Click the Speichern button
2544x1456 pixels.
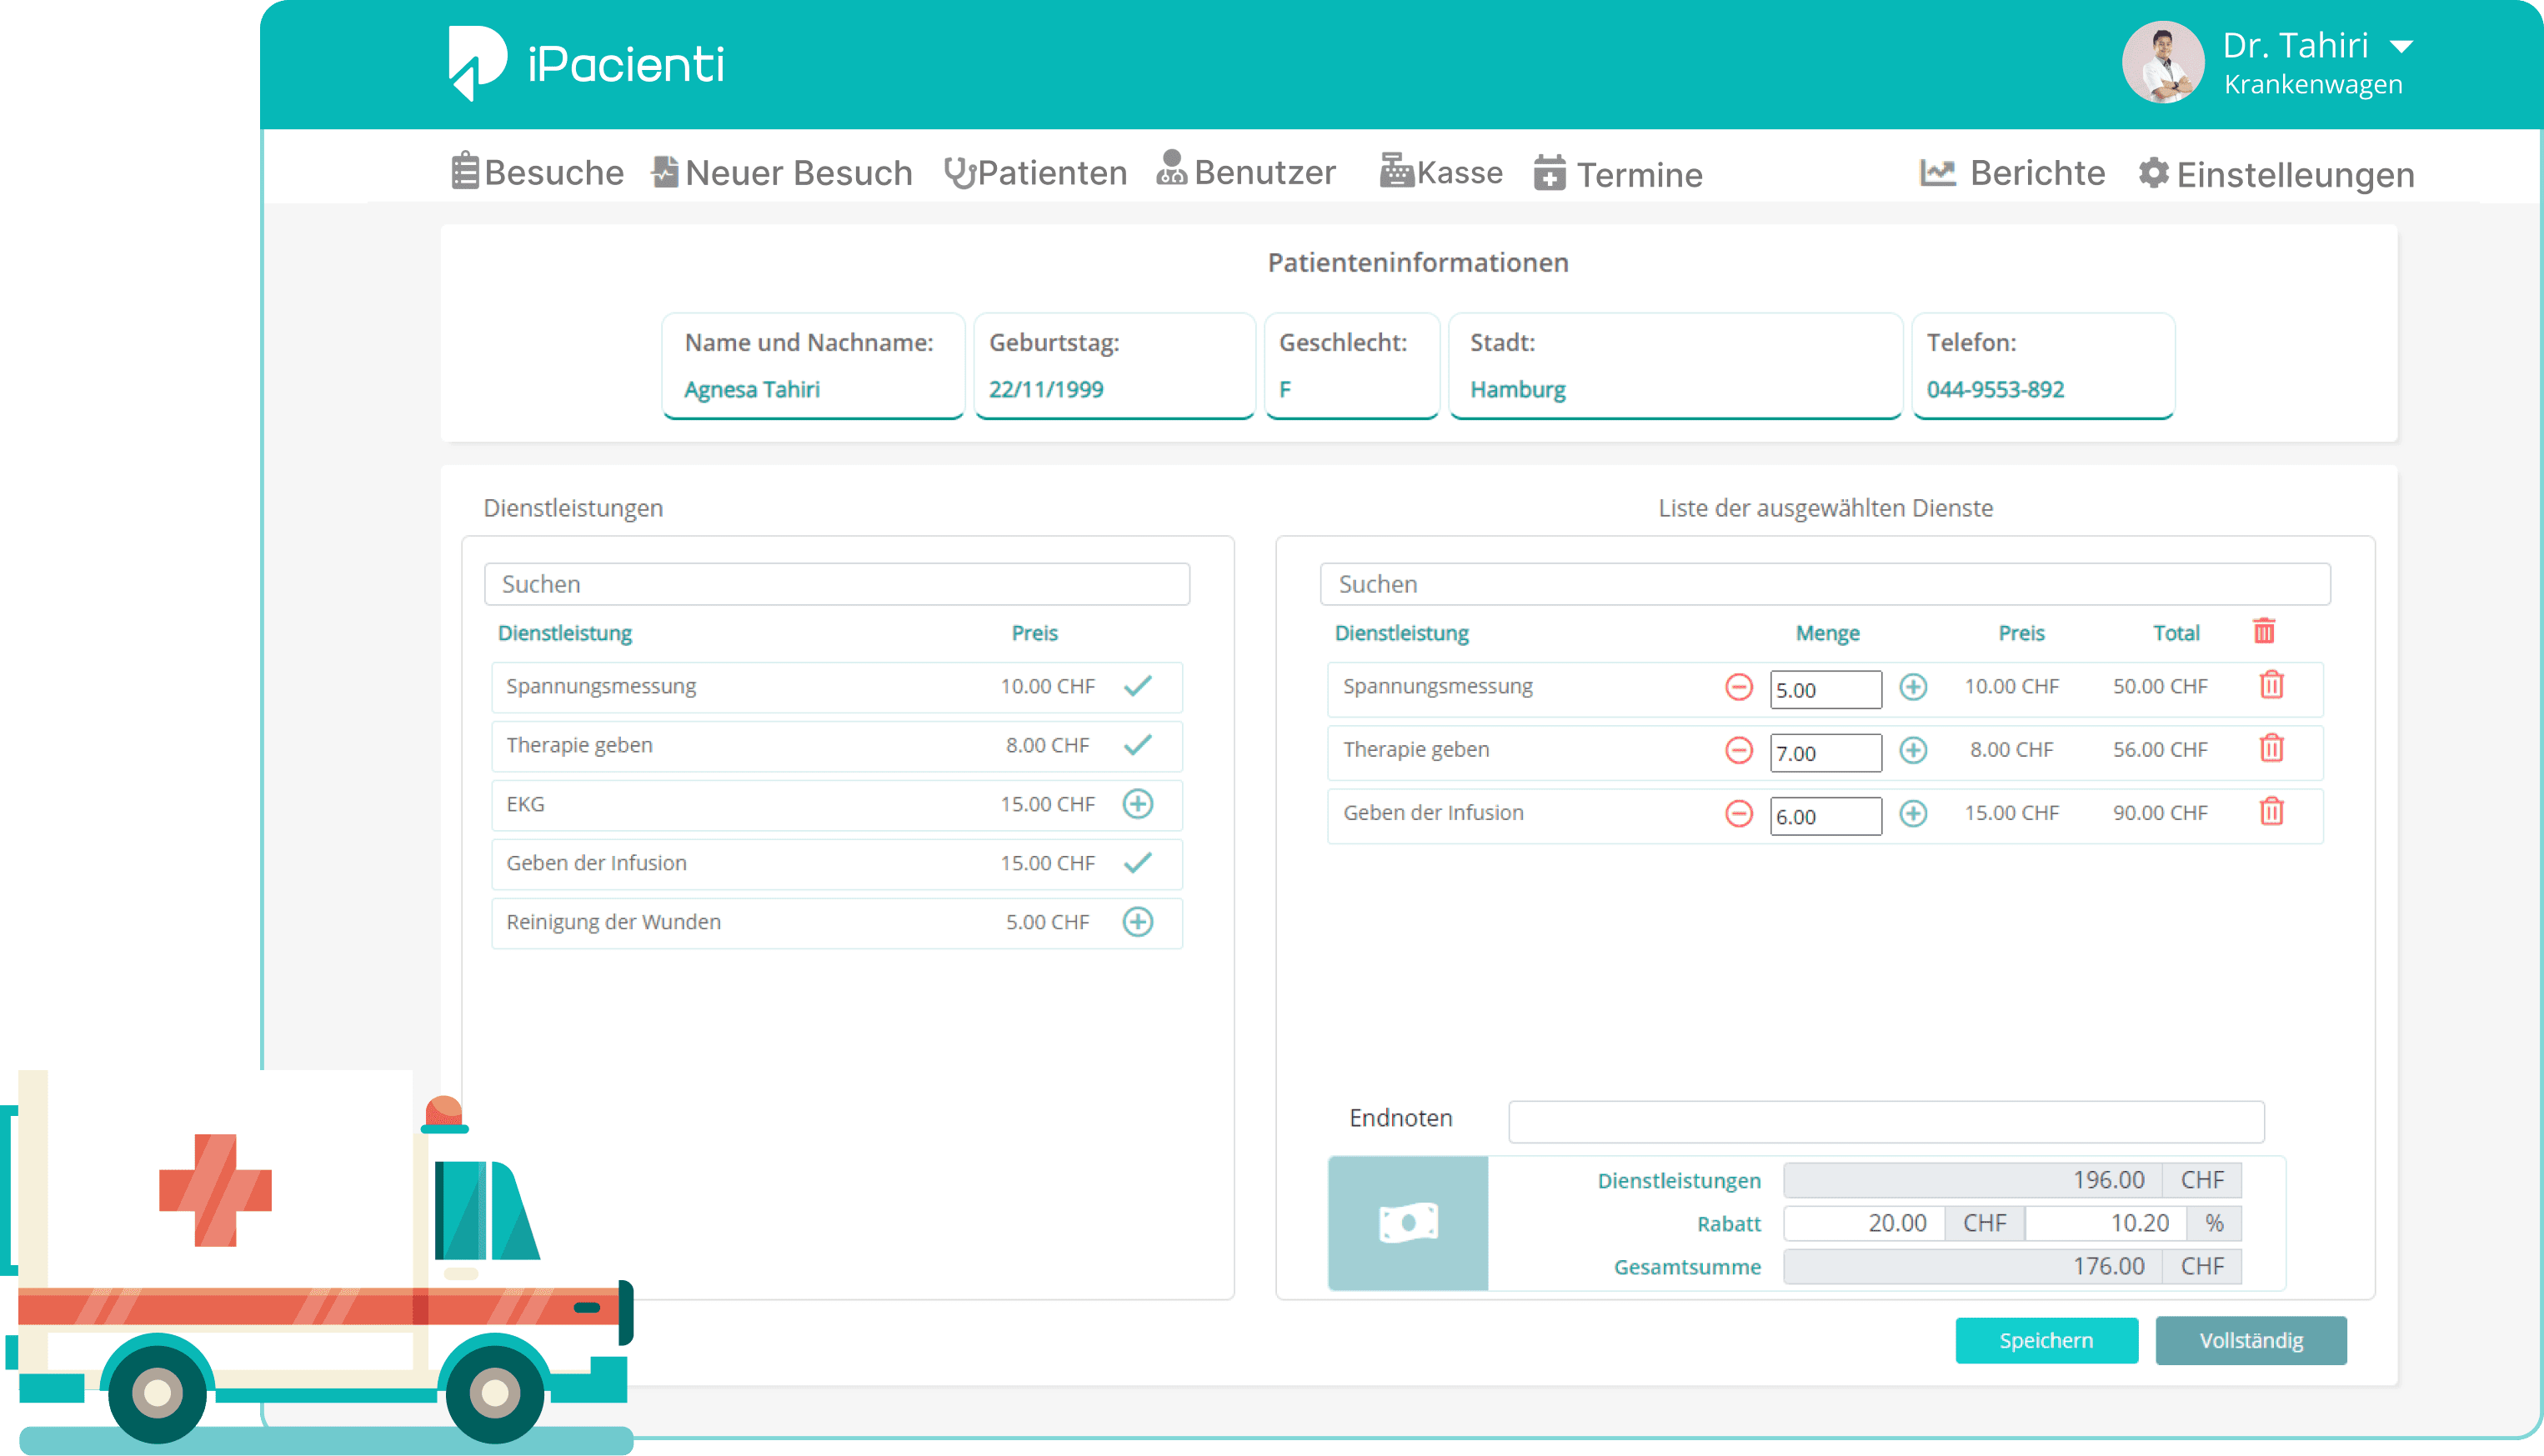2046,1340
